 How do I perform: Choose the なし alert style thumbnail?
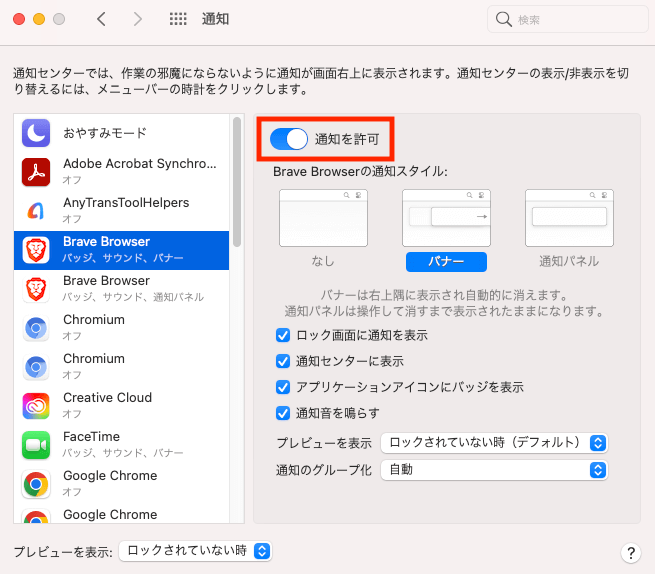323,218
